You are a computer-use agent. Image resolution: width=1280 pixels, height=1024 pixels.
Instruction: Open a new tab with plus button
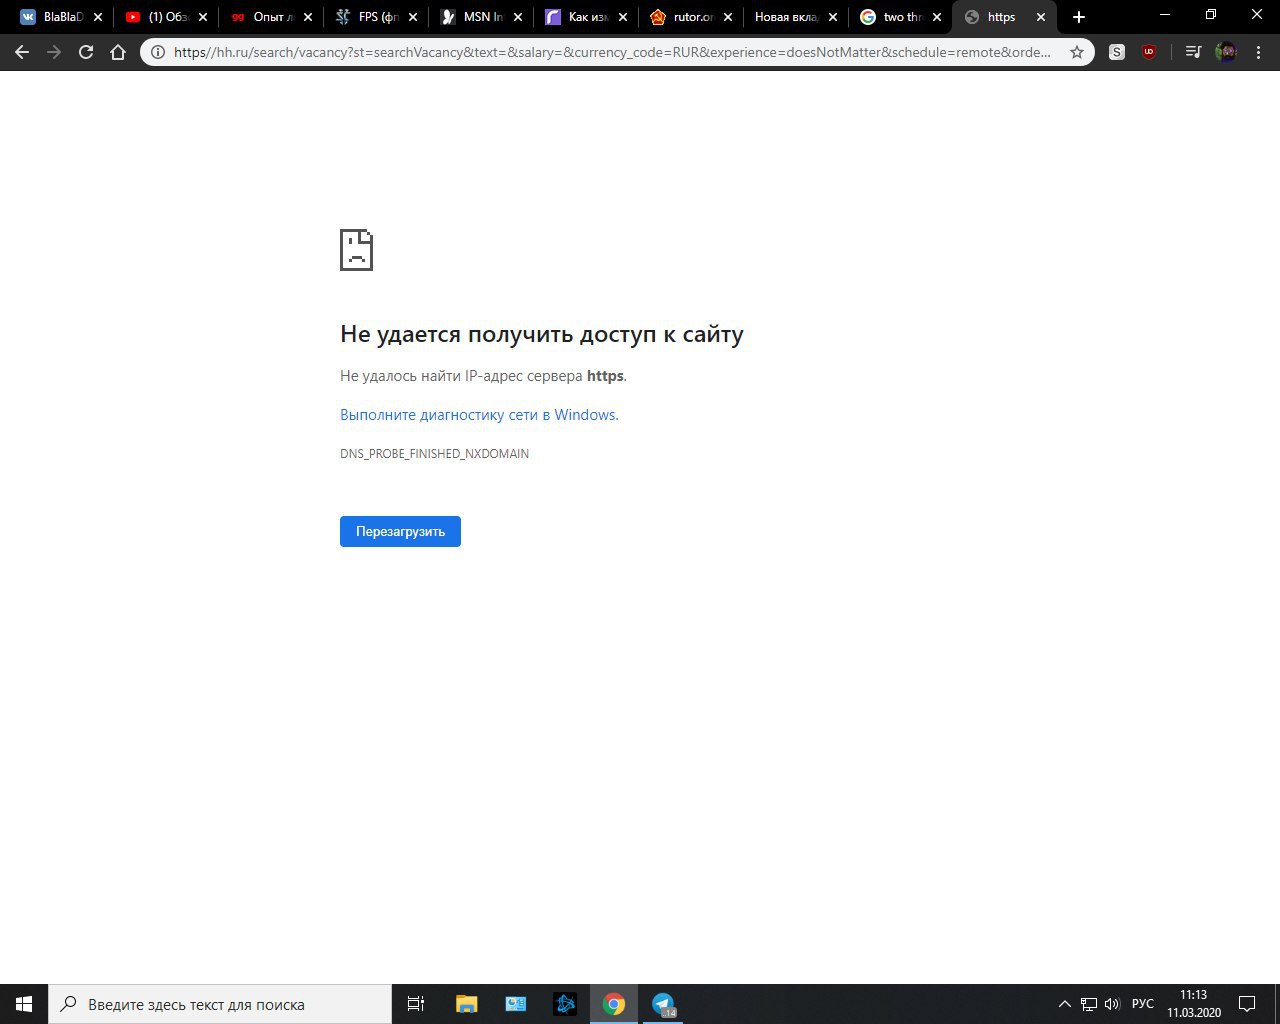pyautogui.click(x=1078, y=17)
